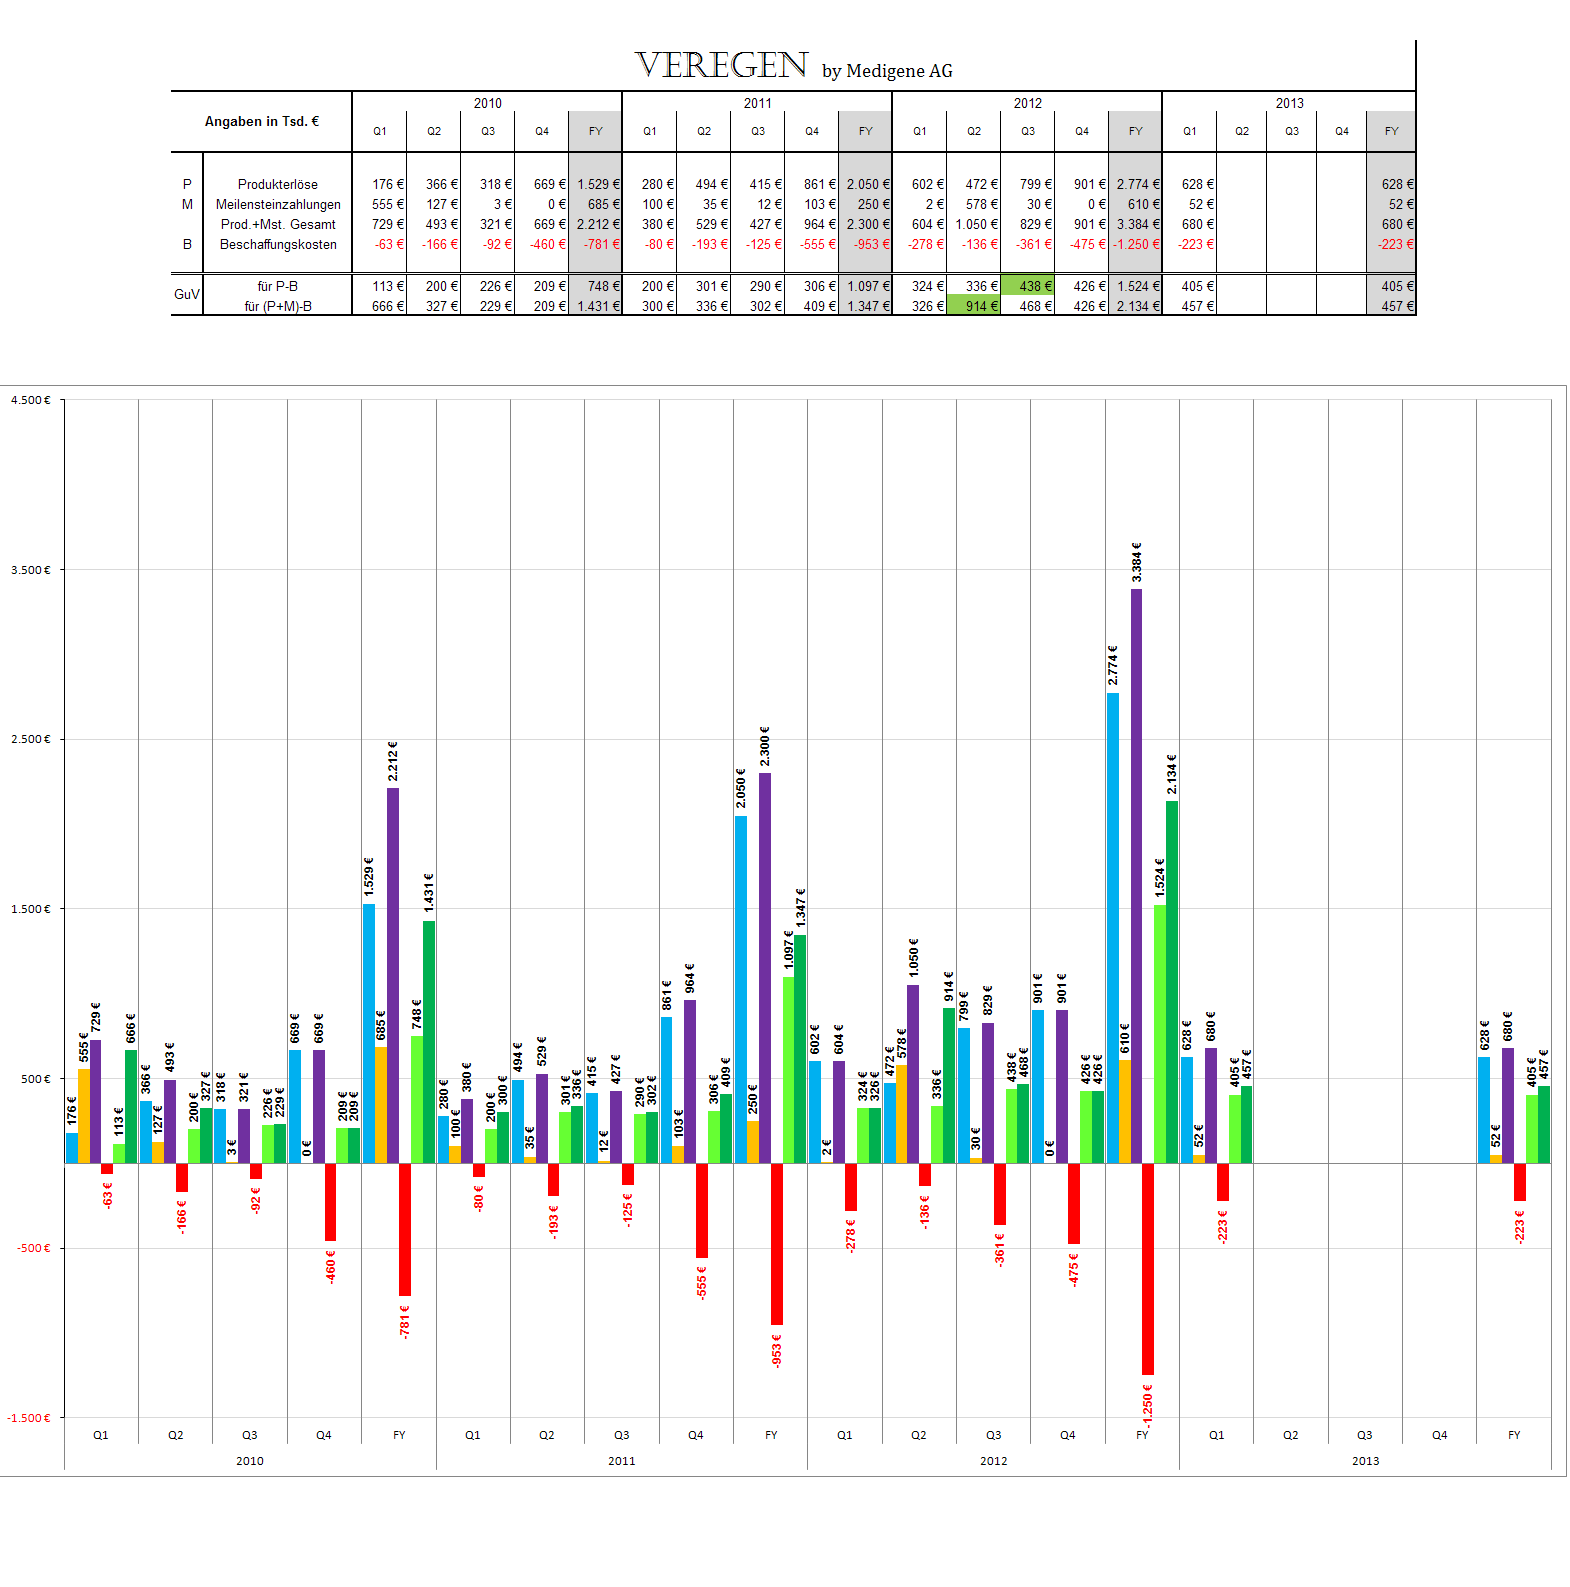Image resolution: width=1570 pixels, height=1587 pixels.
Task: Select the 2.774 € data label in the chart
Action: (x=1113, y=666)
